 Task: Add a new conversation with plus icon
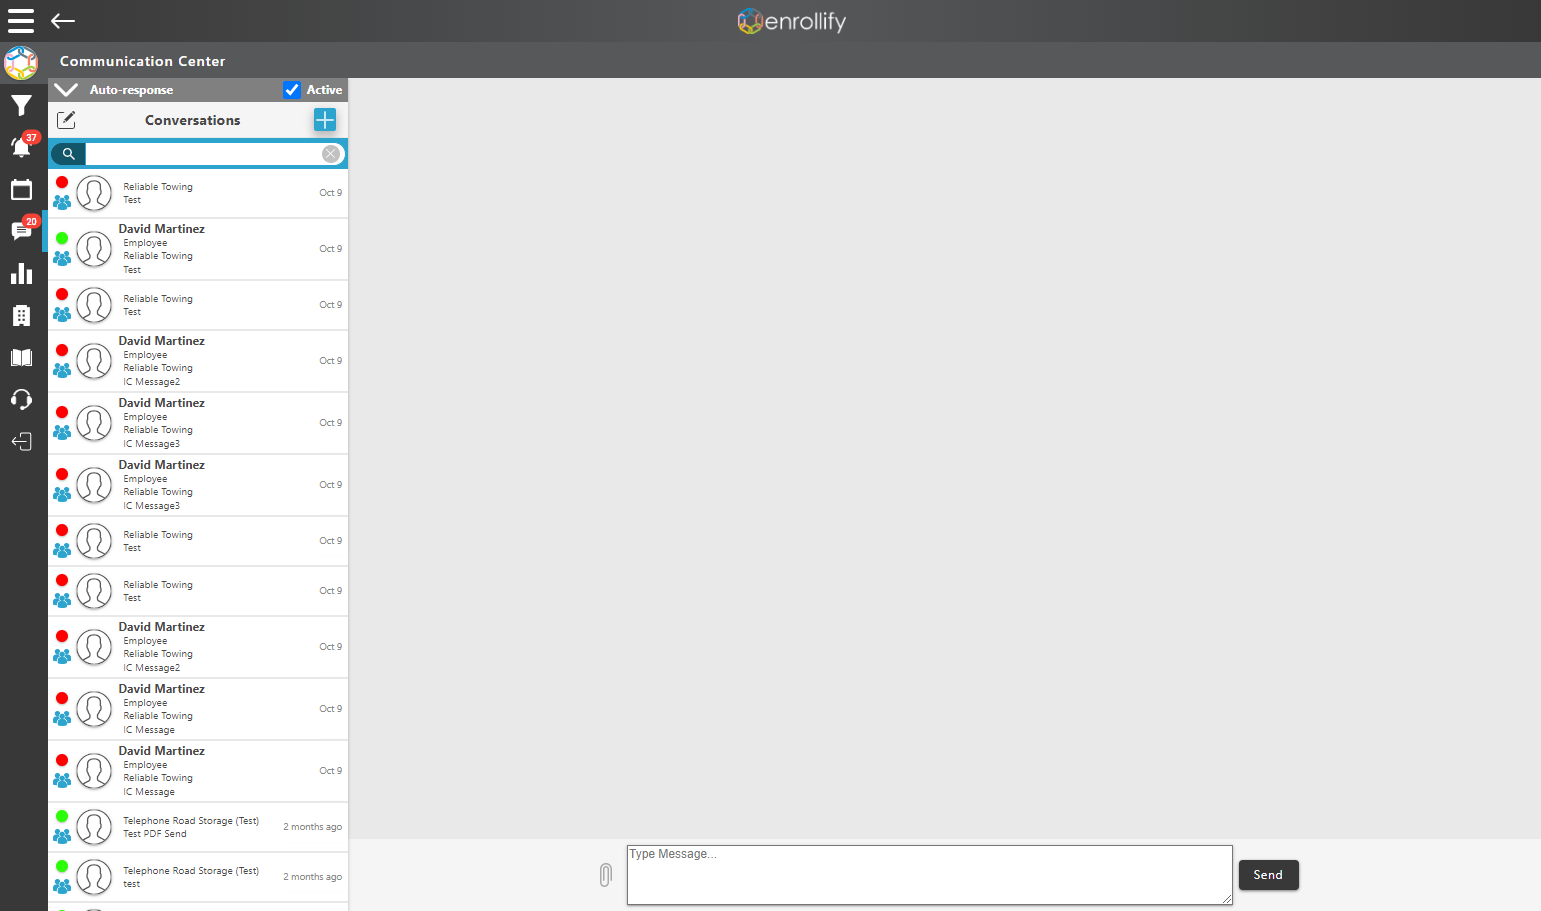pos(325,120)
